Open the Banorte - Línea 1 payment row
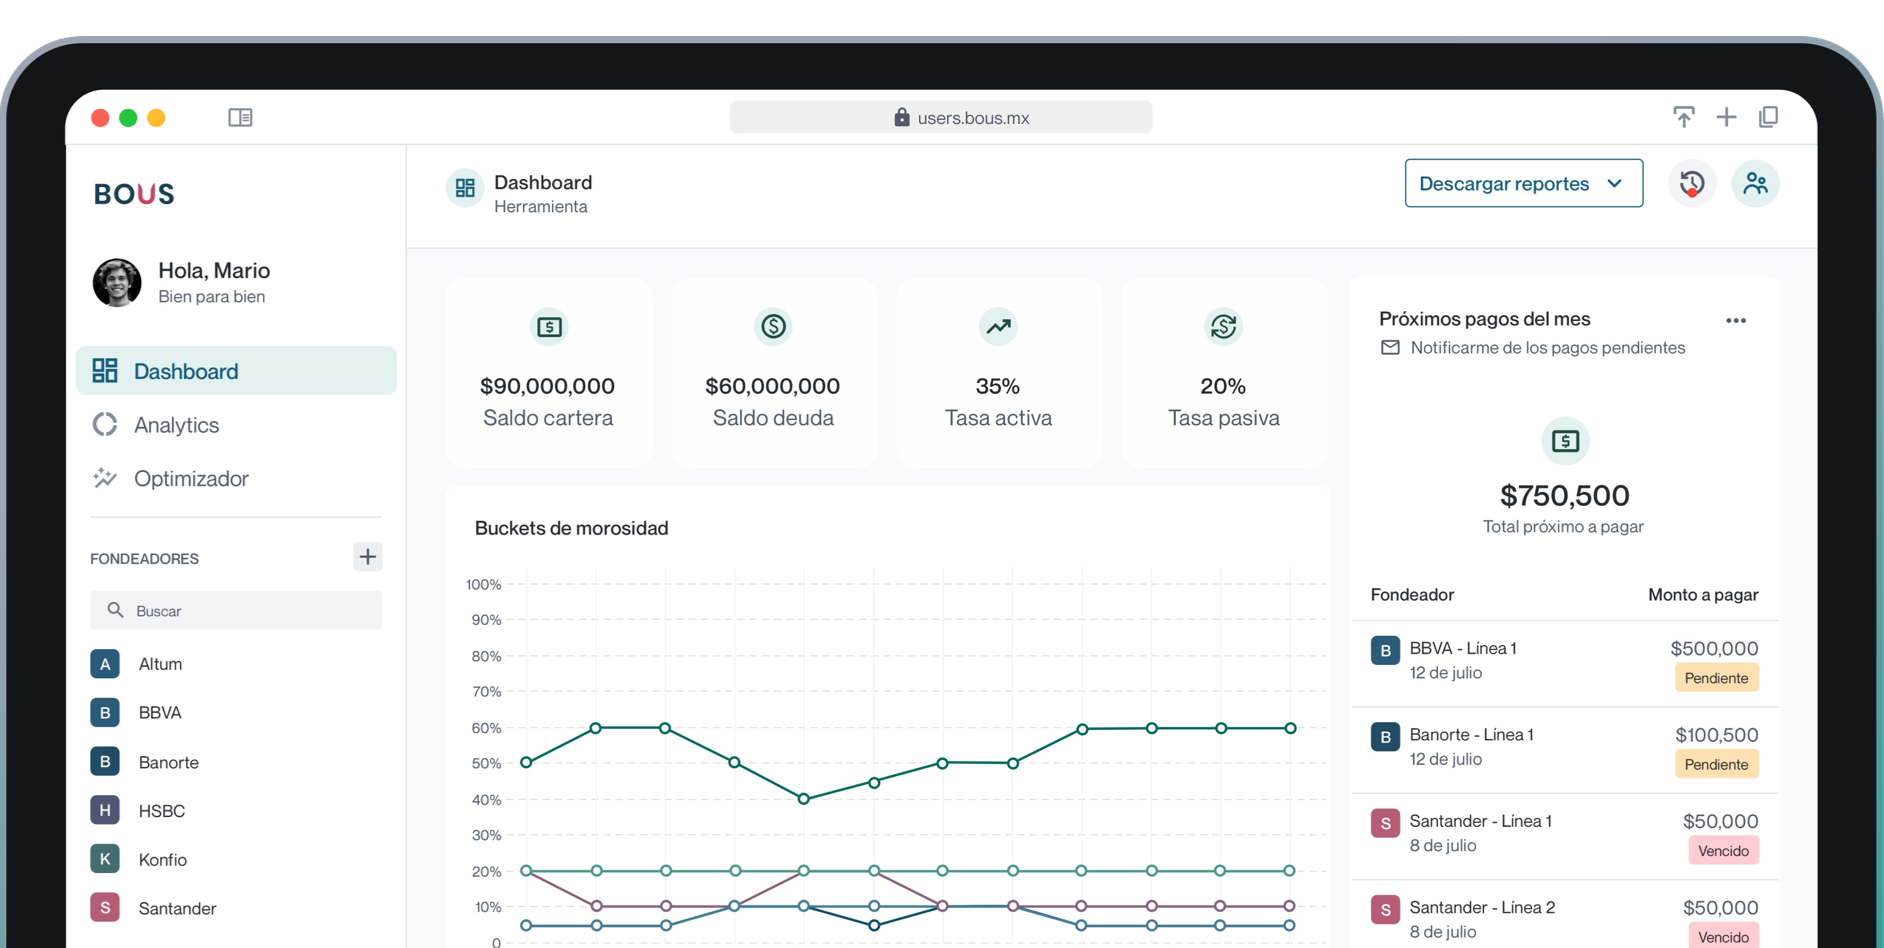1884x948 pixels. tap(1565, 750)
